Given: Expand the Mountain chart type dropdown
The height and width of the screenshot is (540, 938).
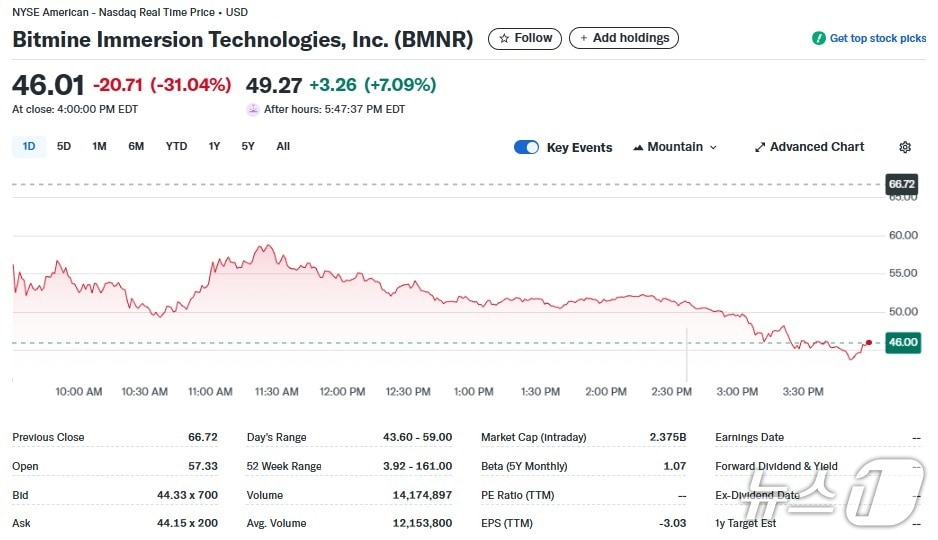Looking at the screenshot, I should pos(675,147).
